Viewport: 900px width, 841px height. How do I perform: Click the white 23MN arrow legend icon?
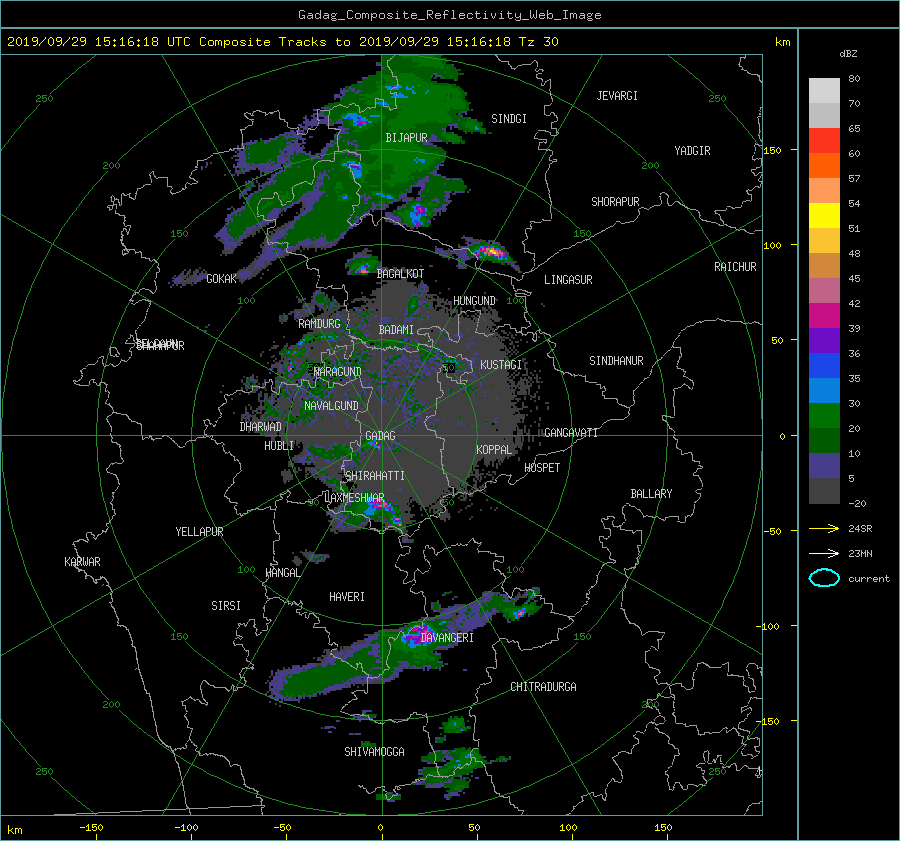[824, 553]
